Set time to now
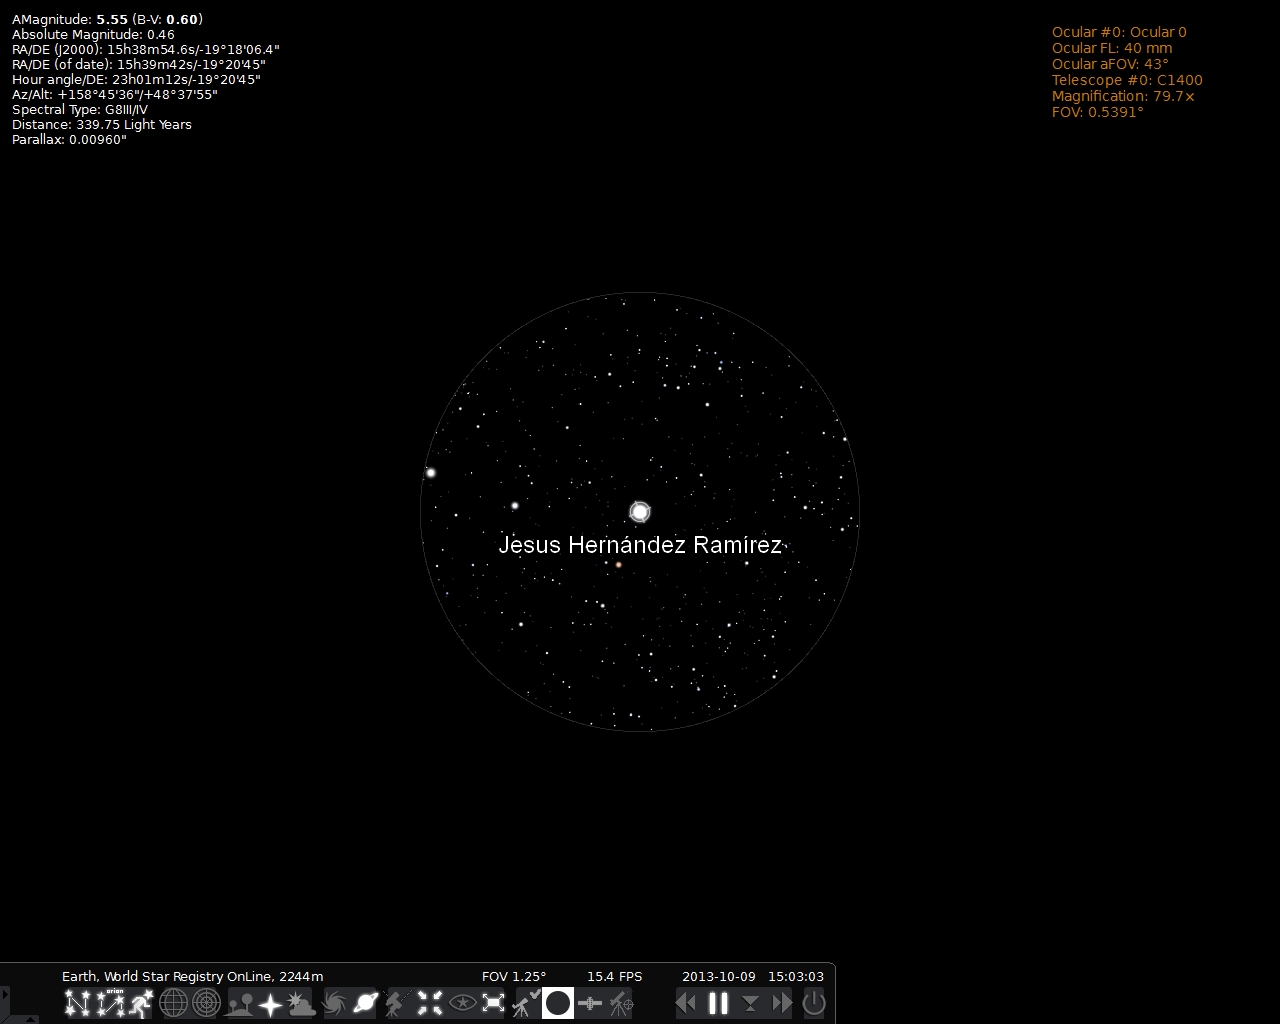Screen dimensions: 1280x1024 [x=750, y=1003]
